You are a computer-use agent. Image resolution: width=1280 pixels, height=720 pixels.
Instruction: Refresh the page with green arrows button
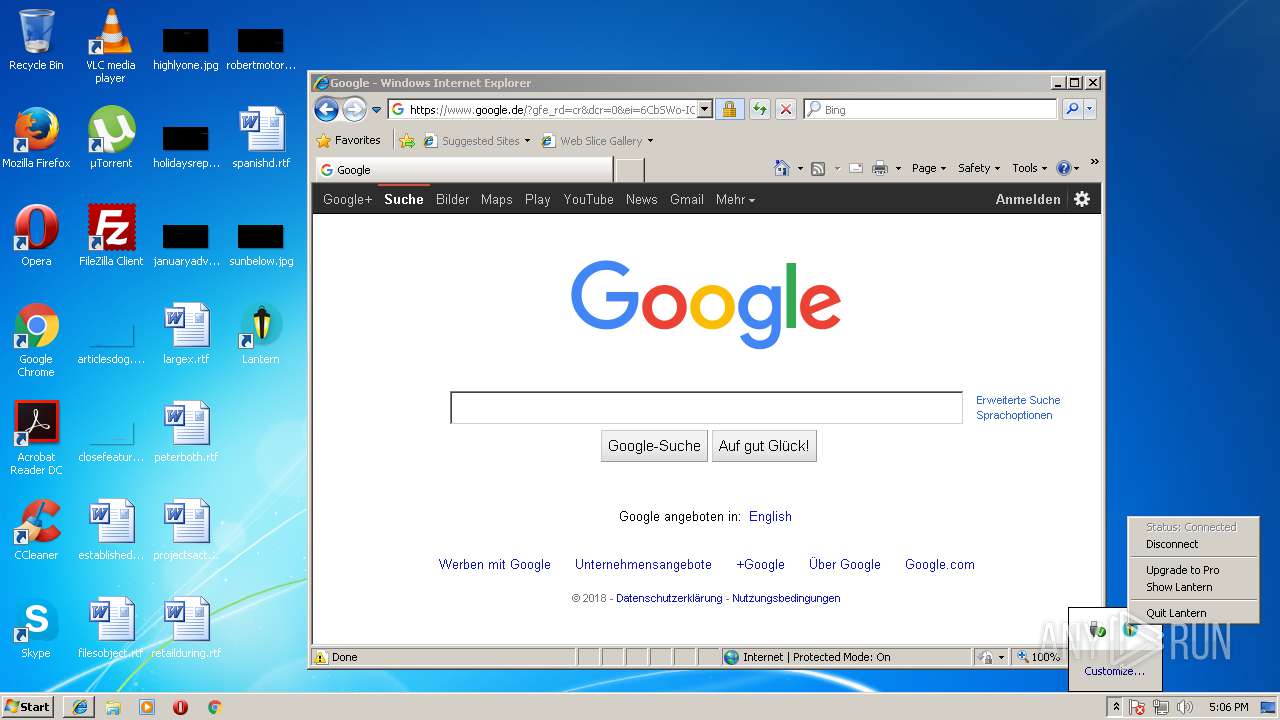(760, 109)
